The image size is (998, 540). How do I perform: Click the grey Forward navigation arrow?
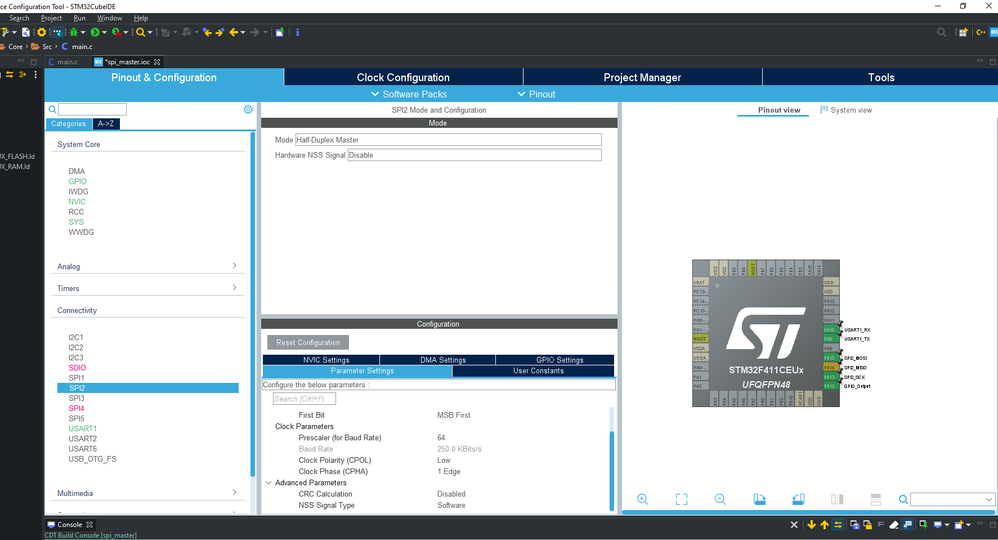click(255, 32)
